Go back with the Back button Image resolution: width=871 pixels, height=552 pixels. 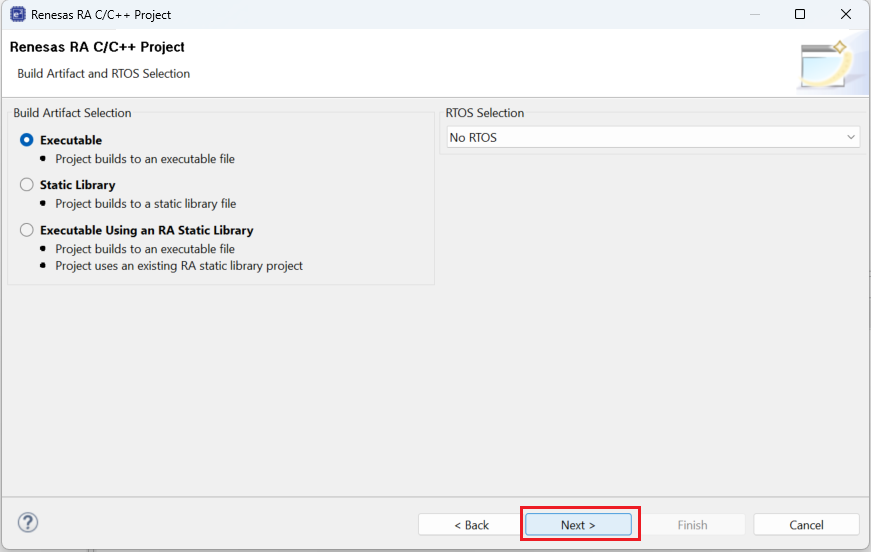(x=471, y=525)
